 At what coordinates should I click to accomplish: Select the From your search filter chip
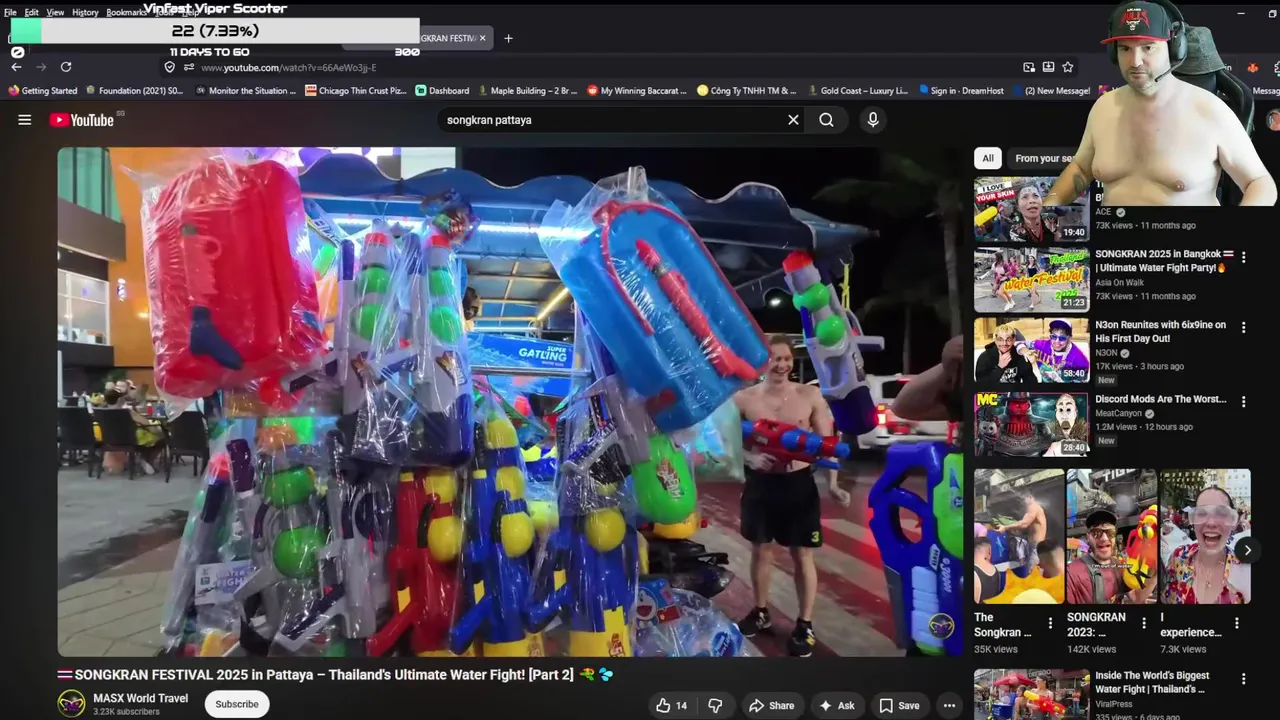pyautogui.click(x=1043, y=158)
